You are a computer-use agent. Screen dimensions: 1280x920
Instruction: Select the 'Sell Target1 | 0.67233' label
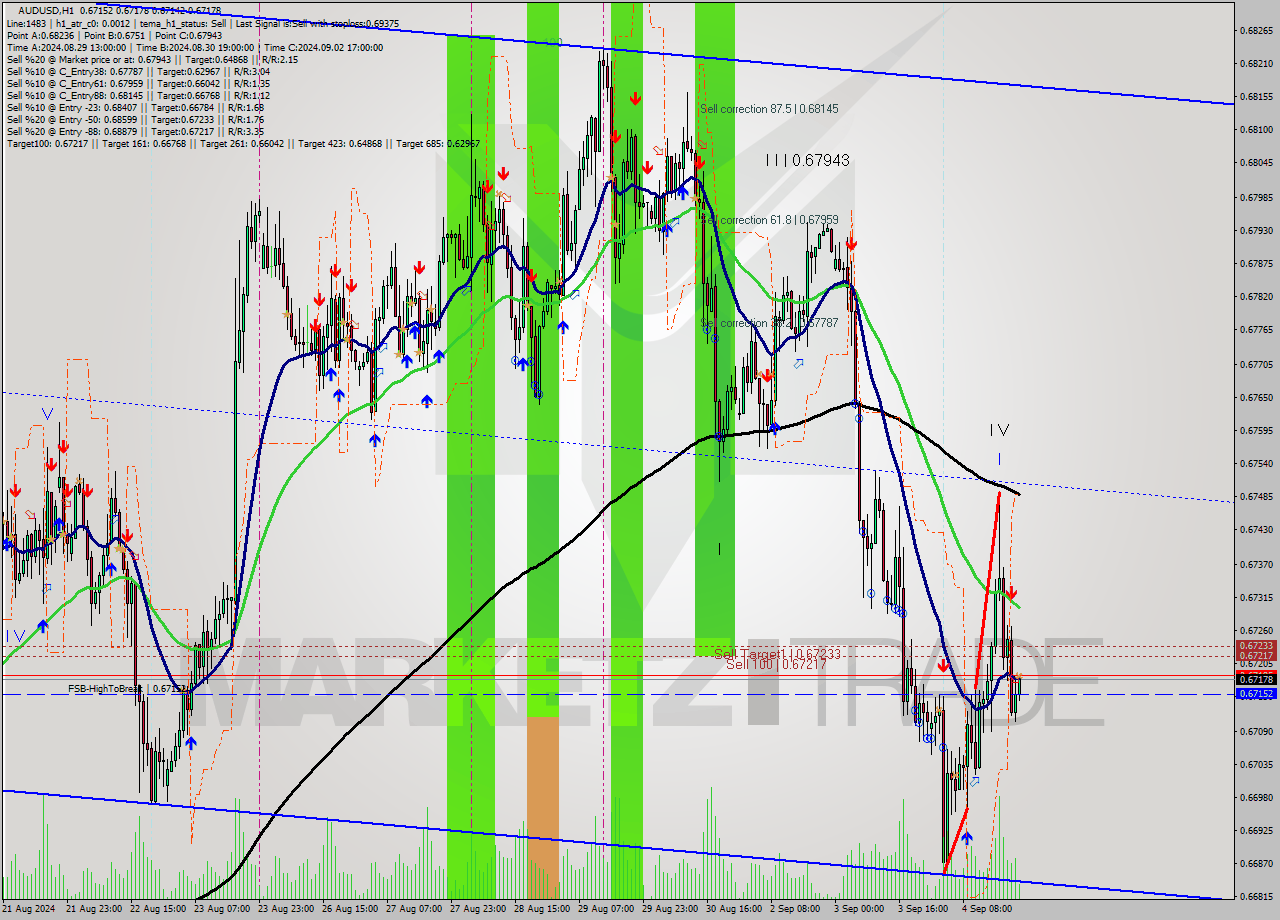[777, 653]
